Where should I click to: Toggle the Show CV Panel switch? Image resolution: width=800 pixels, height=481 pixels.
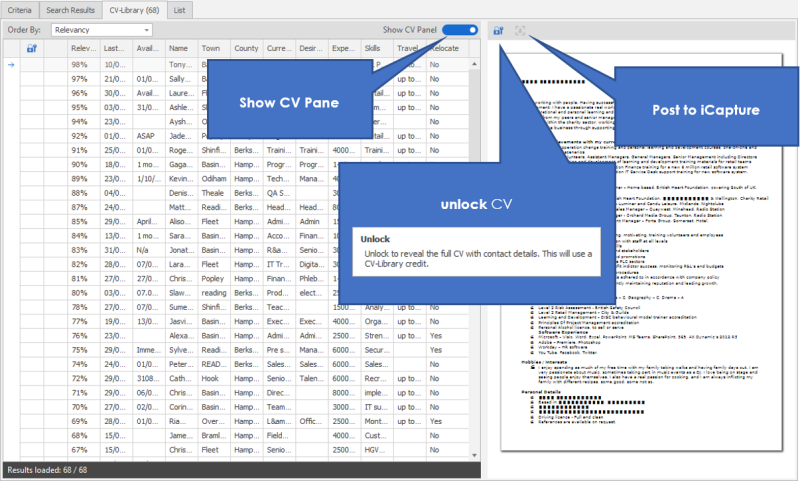pyautogui.click(x=460, y=31)
